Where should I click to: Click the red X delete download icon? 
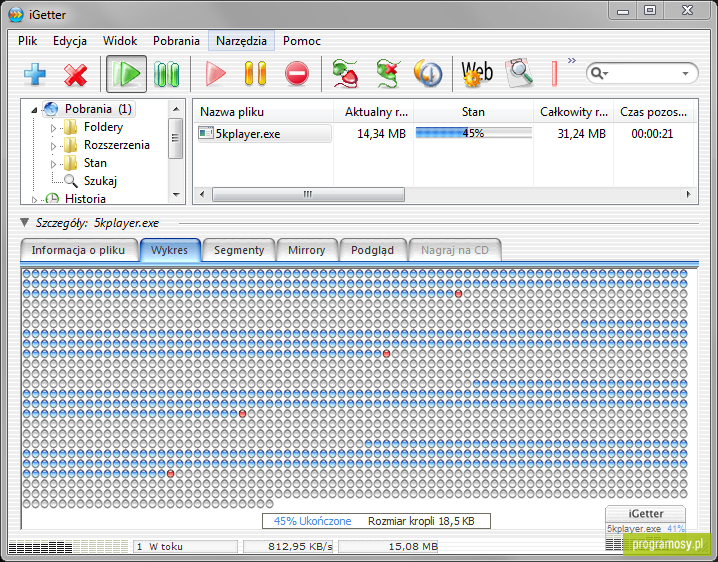76,74
